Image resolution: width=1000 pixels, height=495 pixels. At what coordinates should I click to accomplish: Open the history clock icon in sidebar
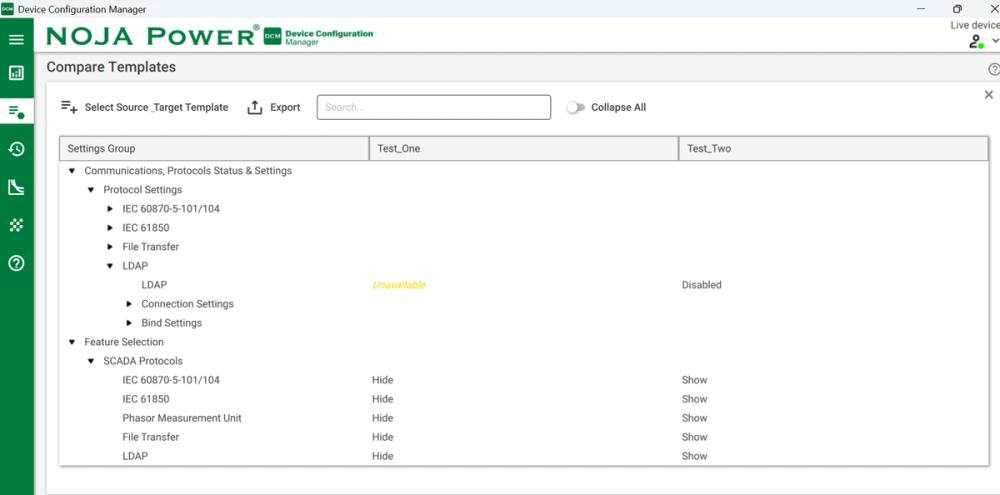pyautogui.click(x=17, y=149)
